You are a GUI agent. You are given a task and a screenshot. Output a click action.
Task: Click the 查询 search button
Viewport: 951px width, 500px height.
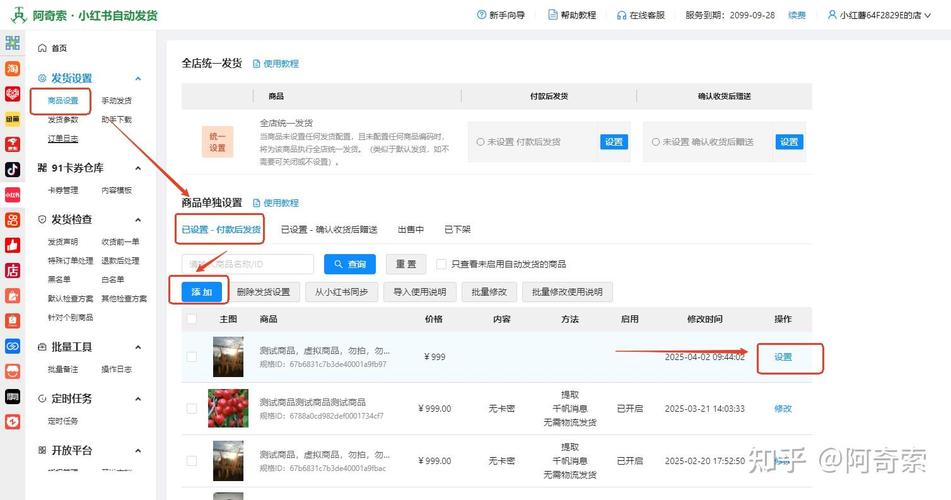pyautogui.click(x=350, y=264)
